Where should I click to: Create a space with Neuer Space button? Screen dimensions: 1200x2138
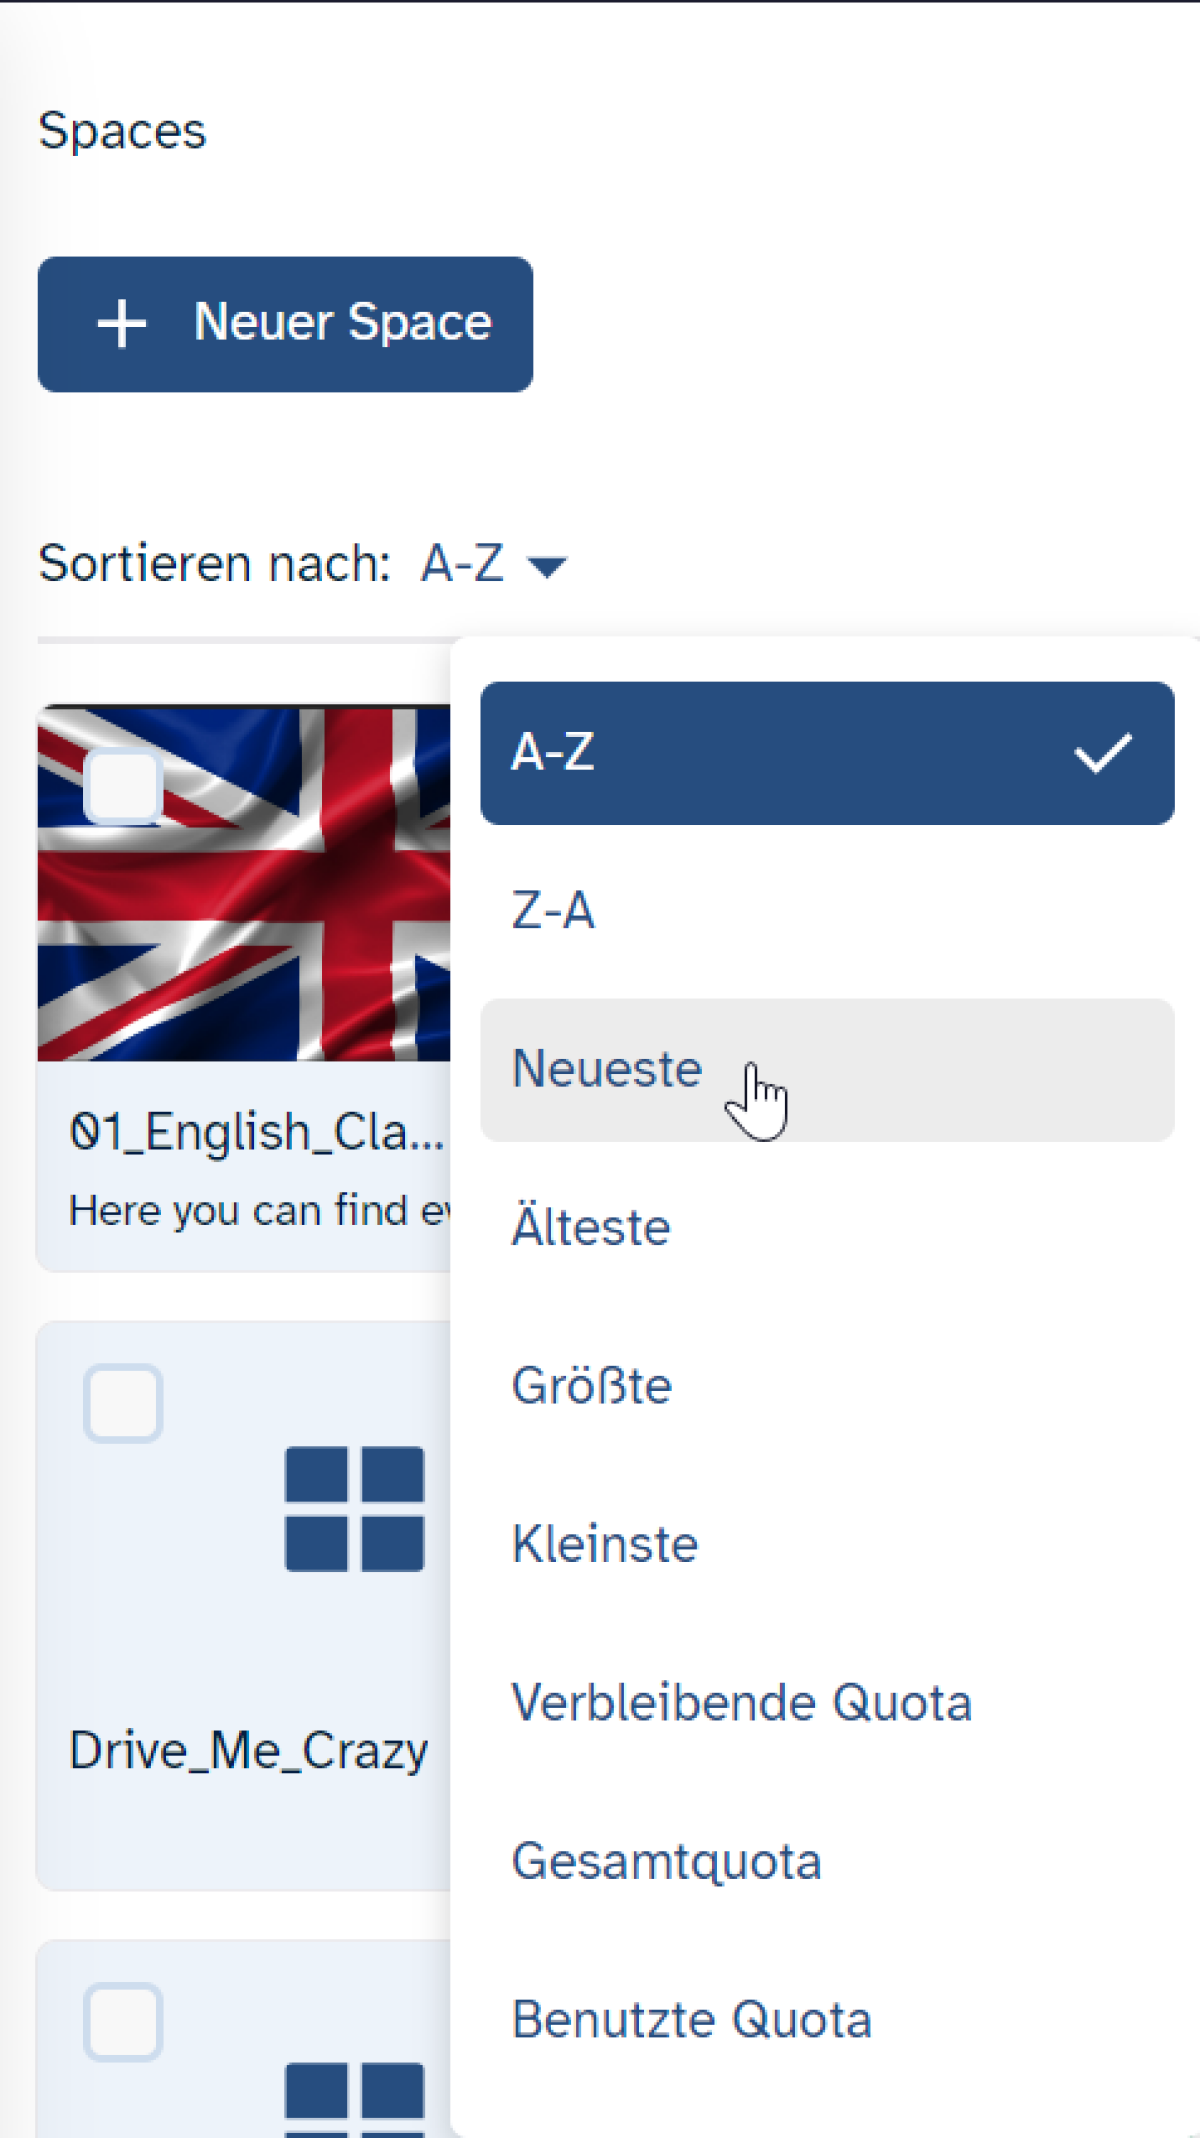285,324
